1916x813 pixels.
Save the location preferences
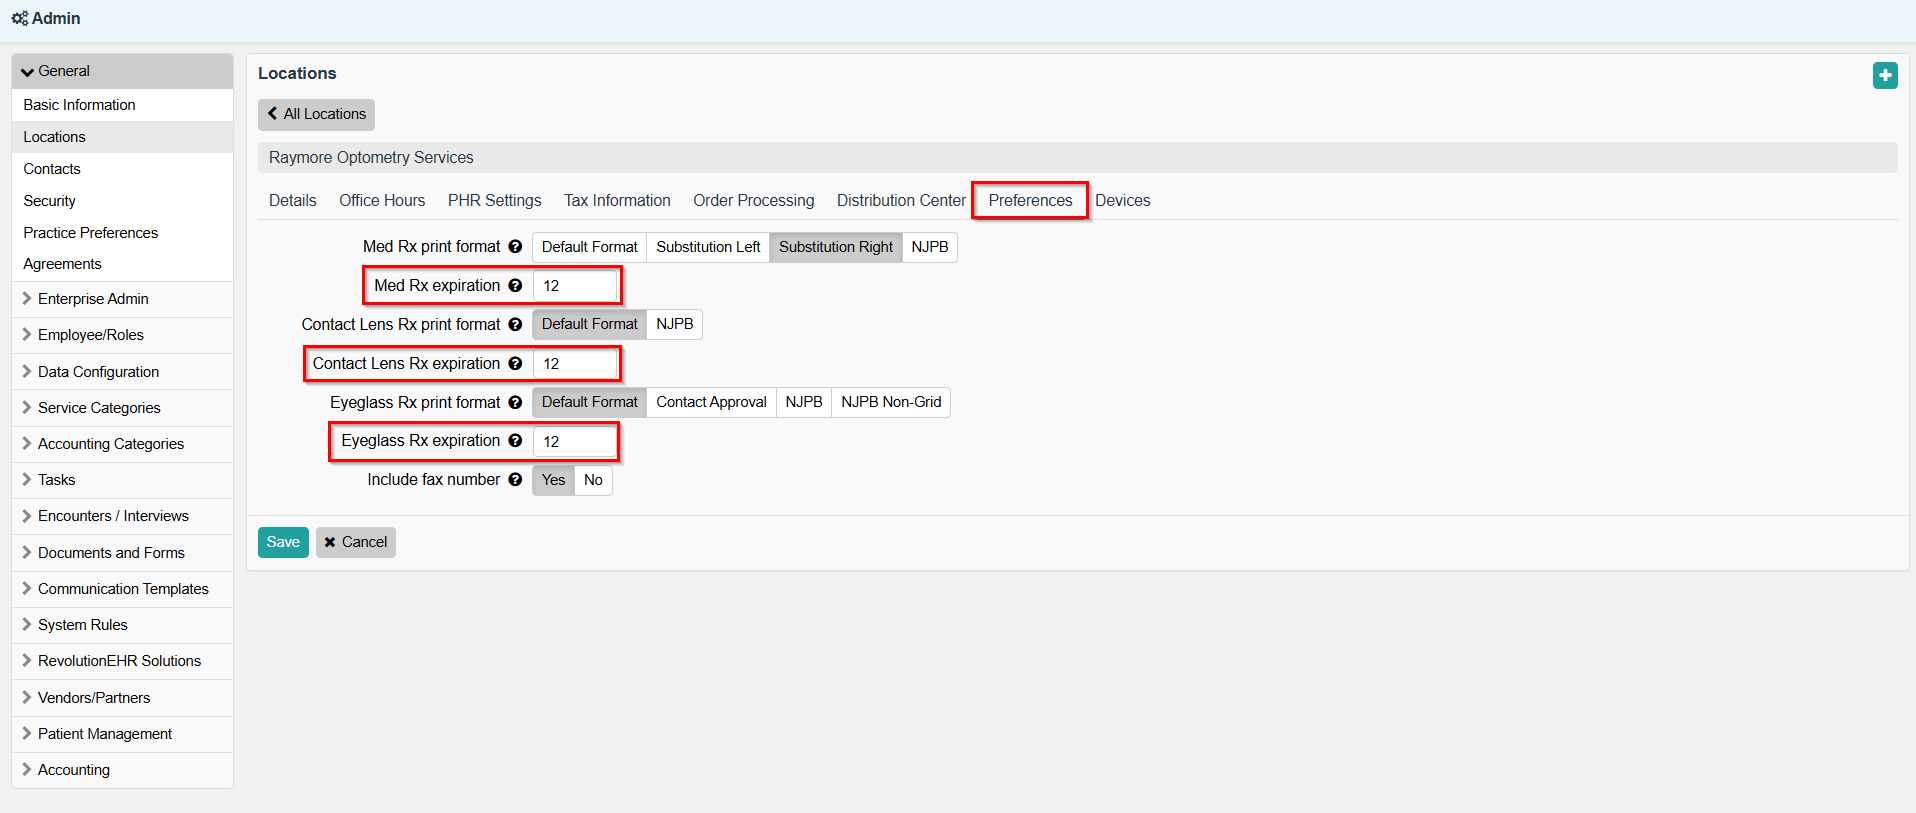click(x=283, y=542)
